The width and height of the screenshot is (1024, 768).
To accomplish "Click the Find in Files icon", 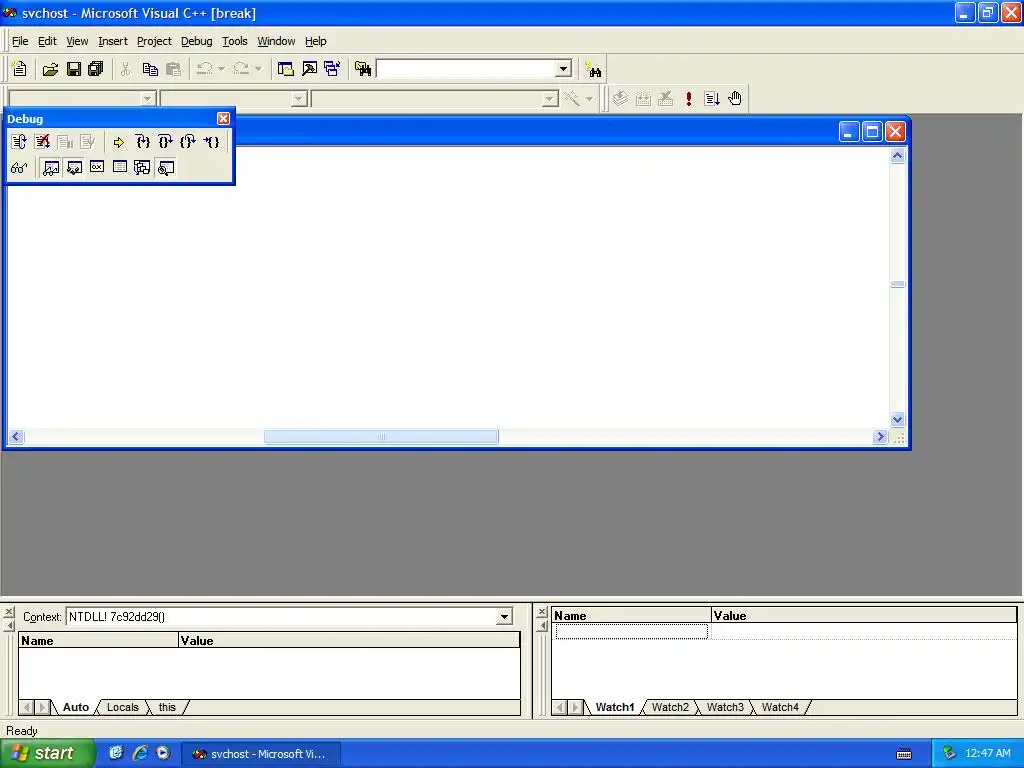I will click(363, 69).
